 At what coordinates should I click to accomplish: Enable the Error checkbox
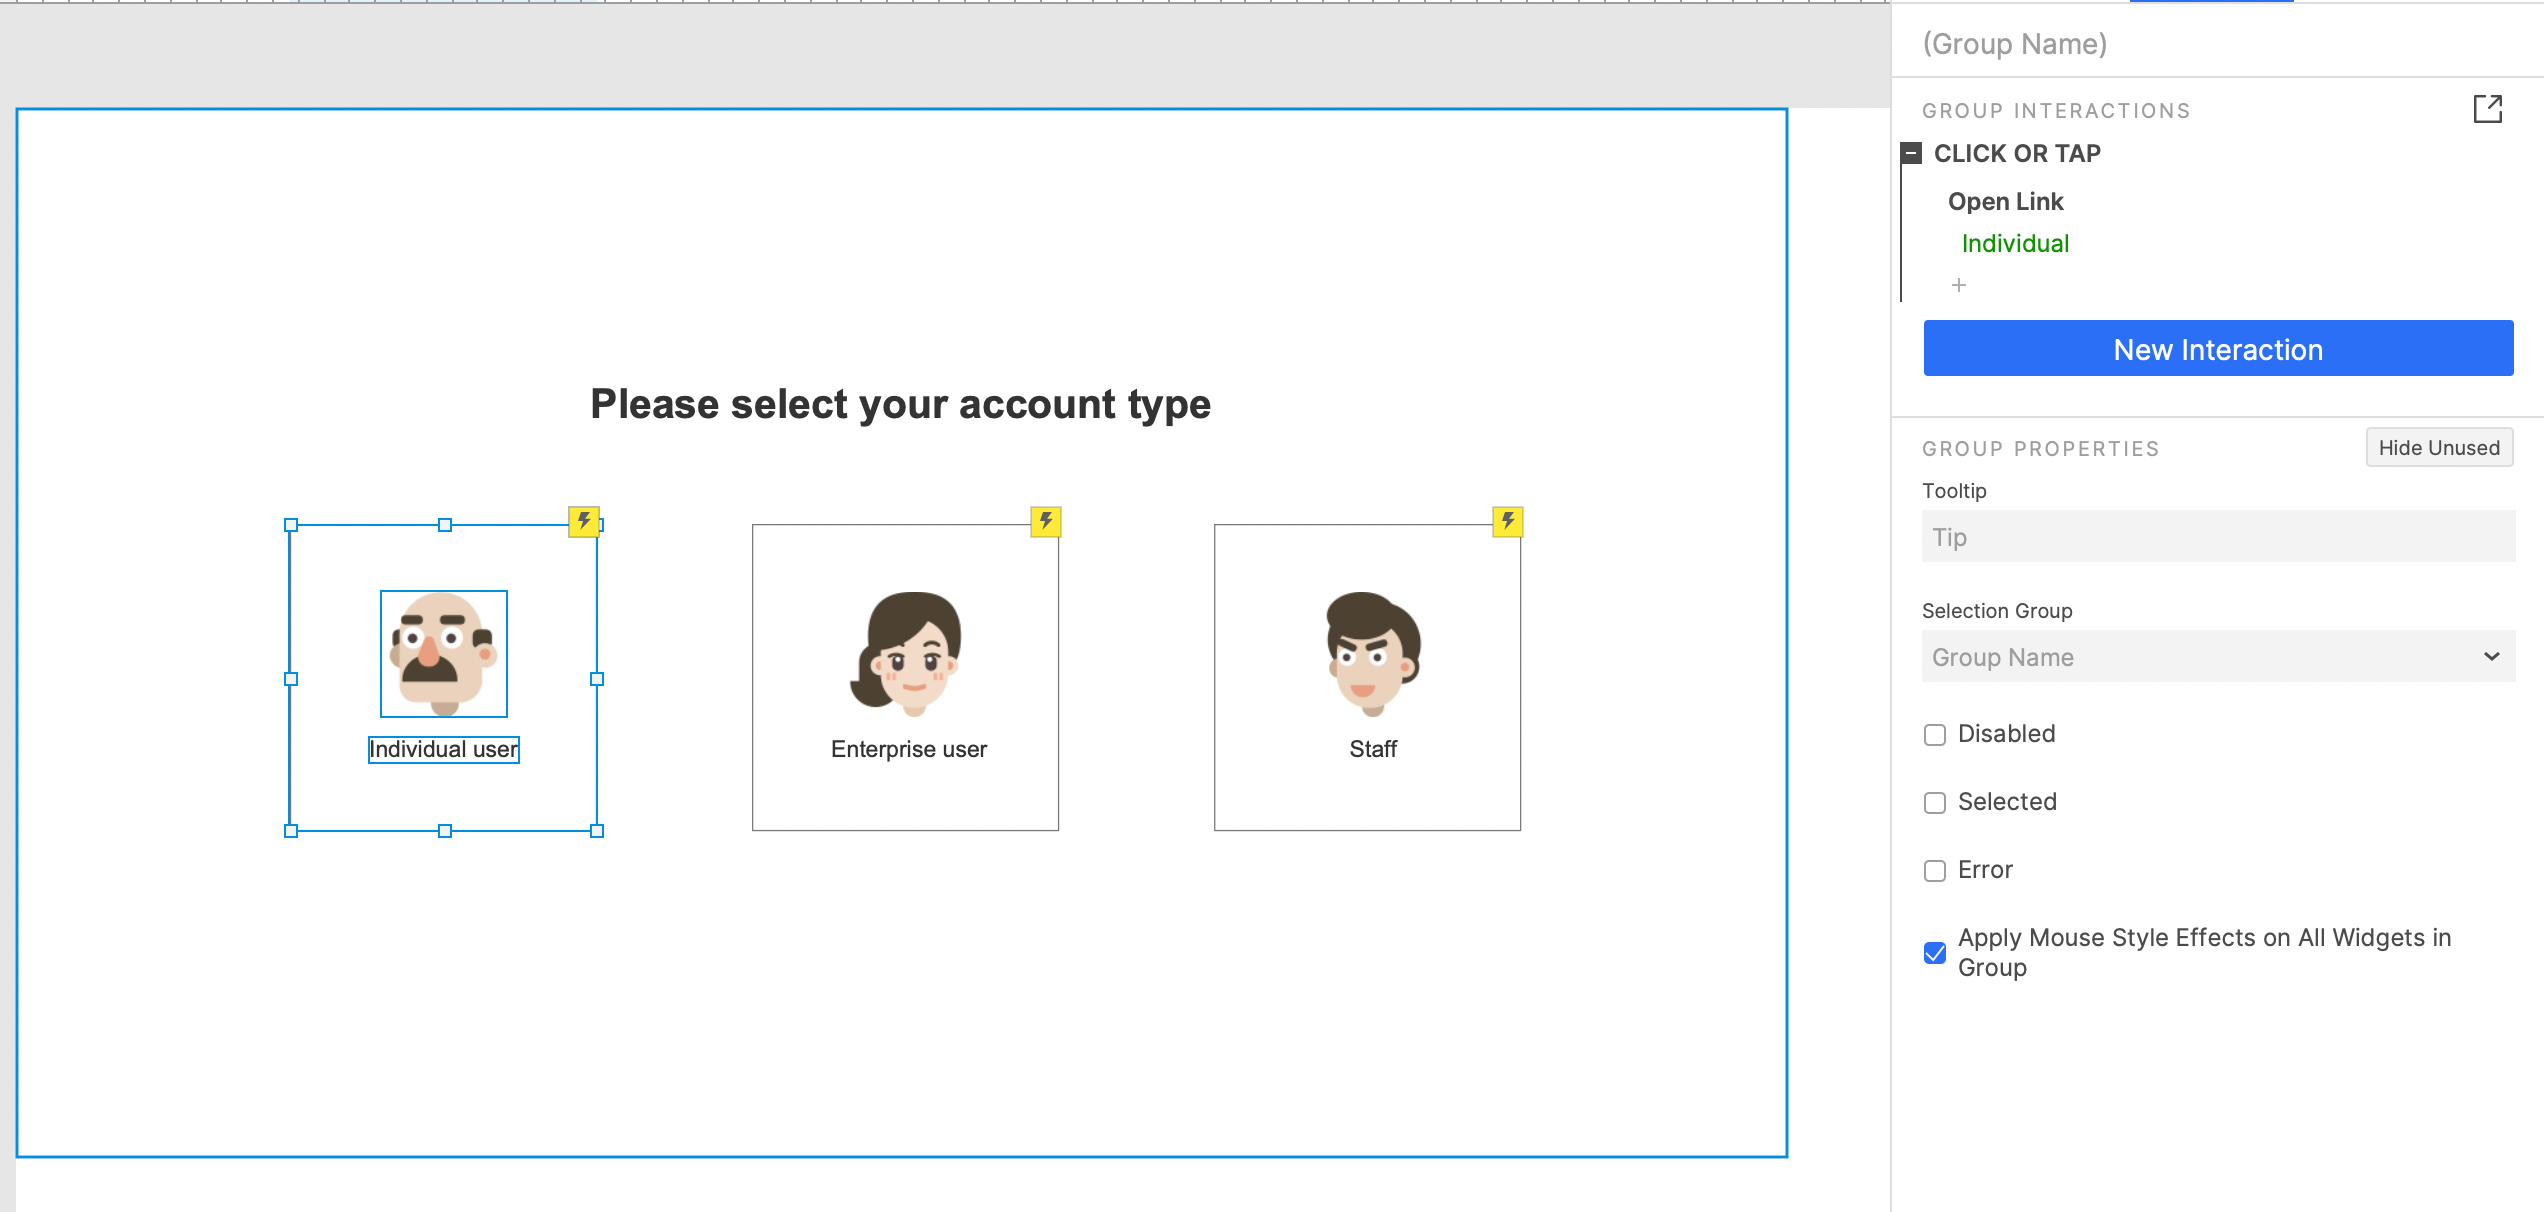click(x=1935, y=871)
